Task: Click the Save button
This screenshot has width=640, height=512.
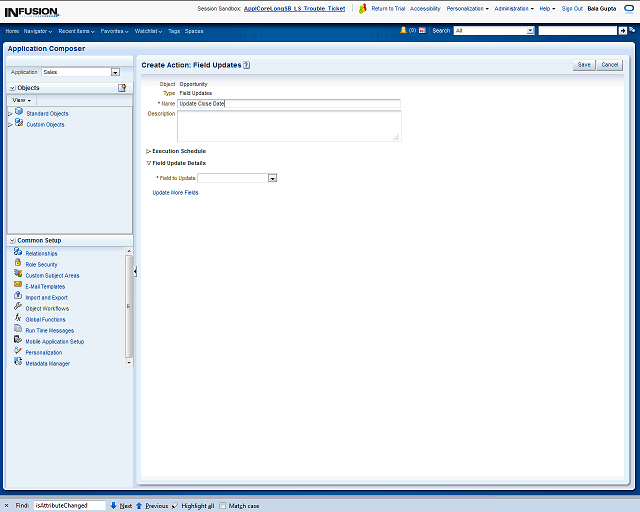Action: coord(584,64)
